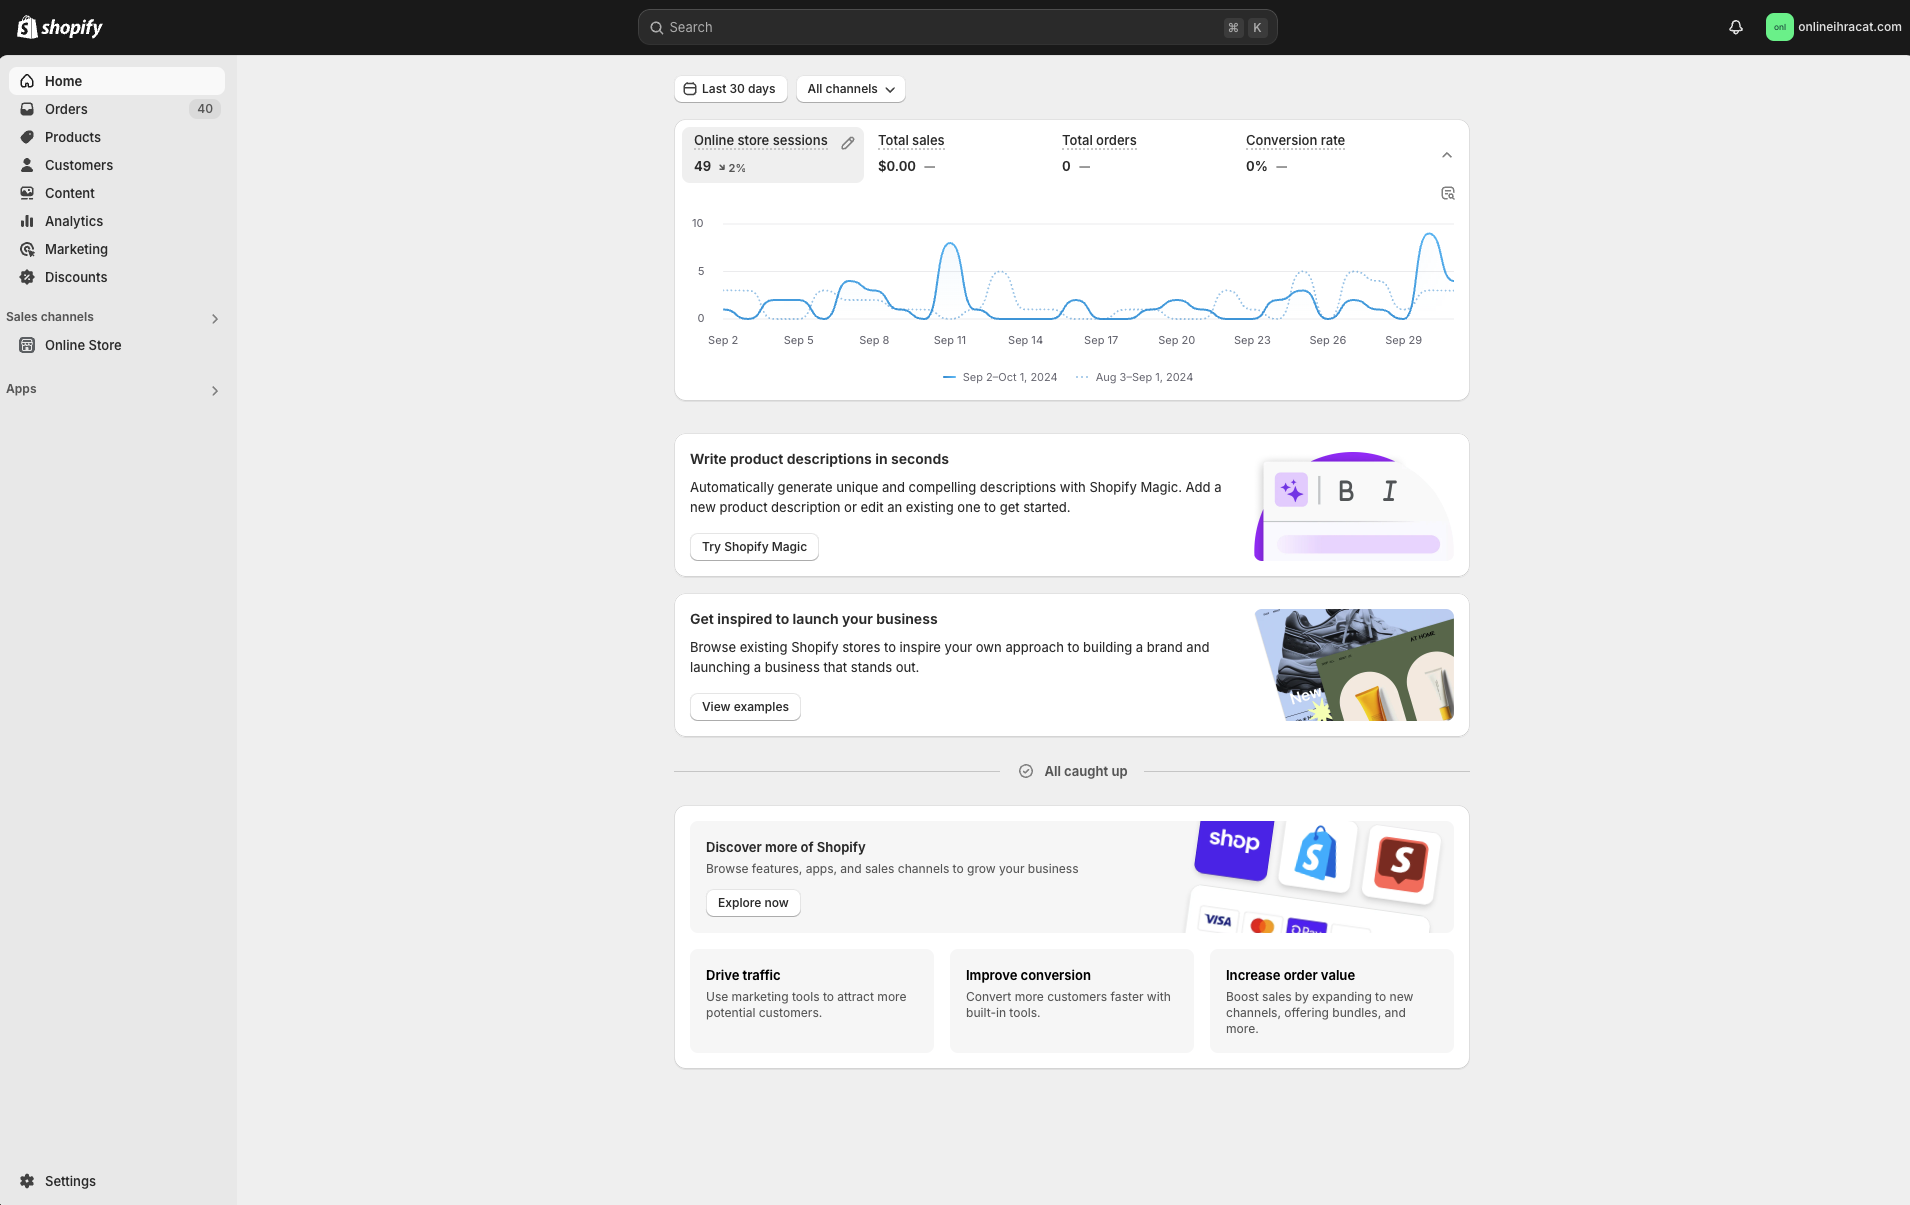This screenshot has height=1205, width=1910.
Task: Click the All caught up status text
Action: point(1086,771)
